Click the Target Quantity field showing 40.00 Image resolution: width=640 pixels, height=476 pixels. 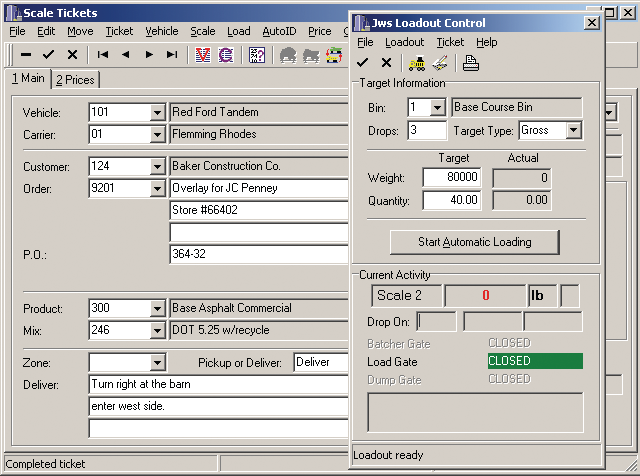click(x=451, y=200)
